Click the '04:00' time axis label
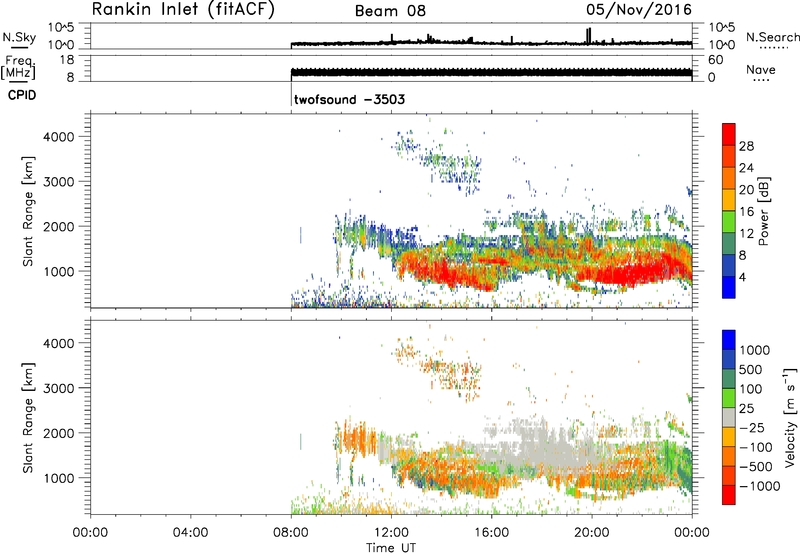800x554 pixels. coord(190,533)
